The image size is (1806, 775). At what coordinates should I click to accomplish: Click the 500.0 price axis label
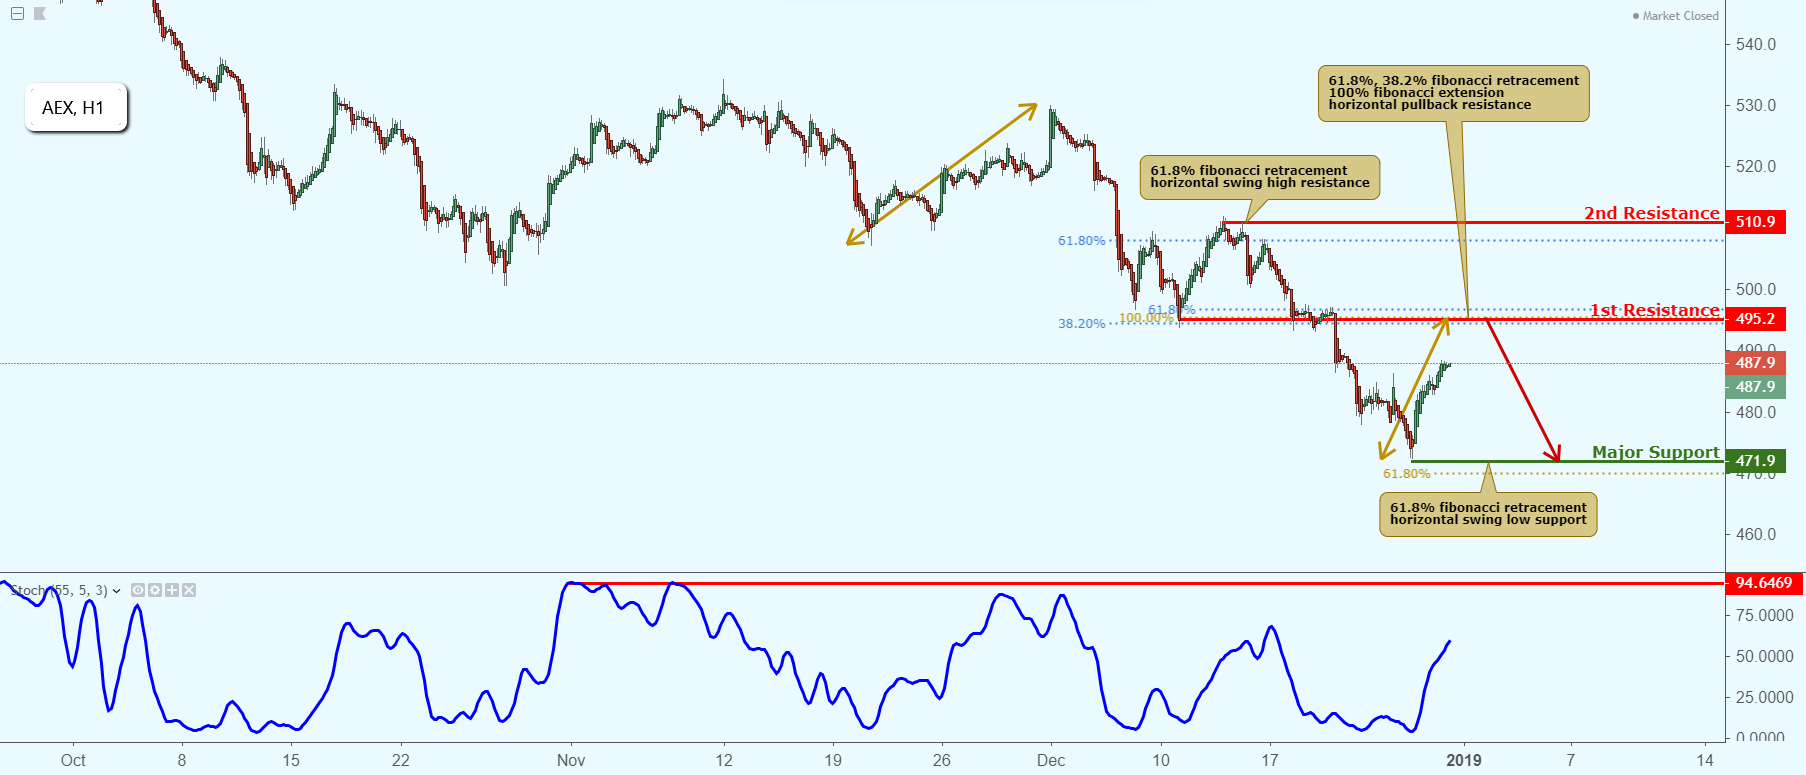pyautogui.click(x=1756, y=289)
